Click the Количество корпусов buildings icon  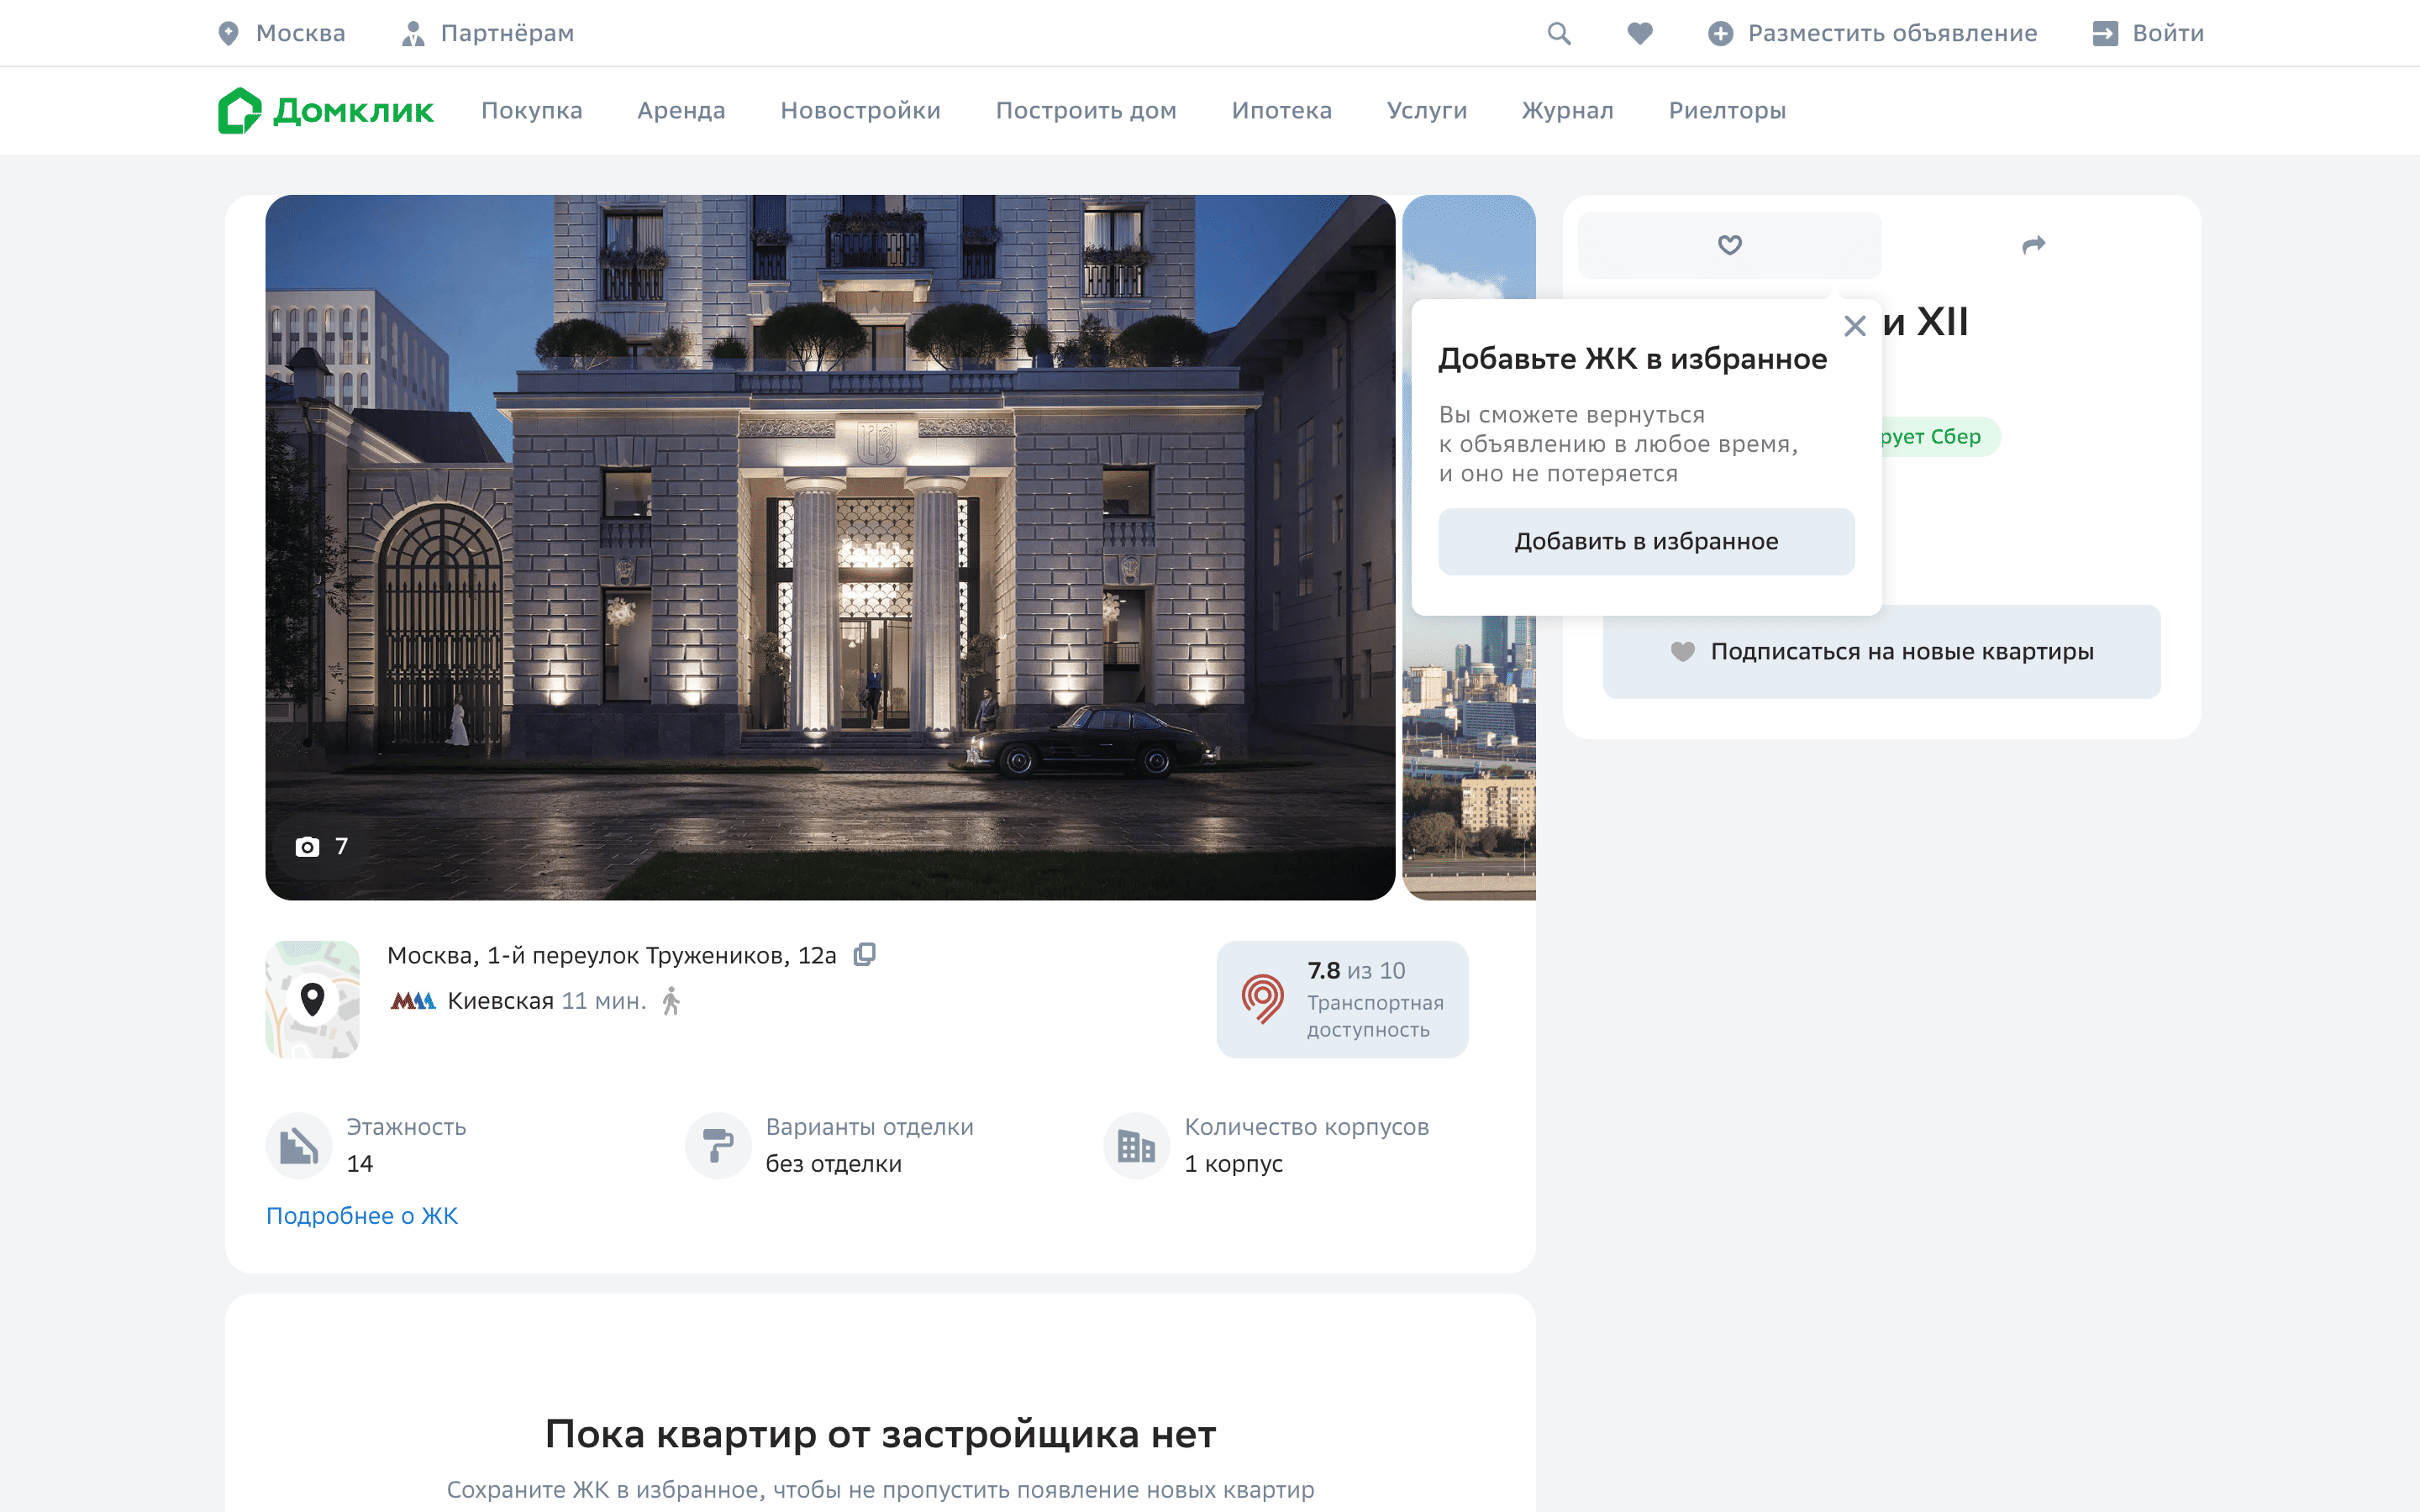[x=1136, y=1145]
